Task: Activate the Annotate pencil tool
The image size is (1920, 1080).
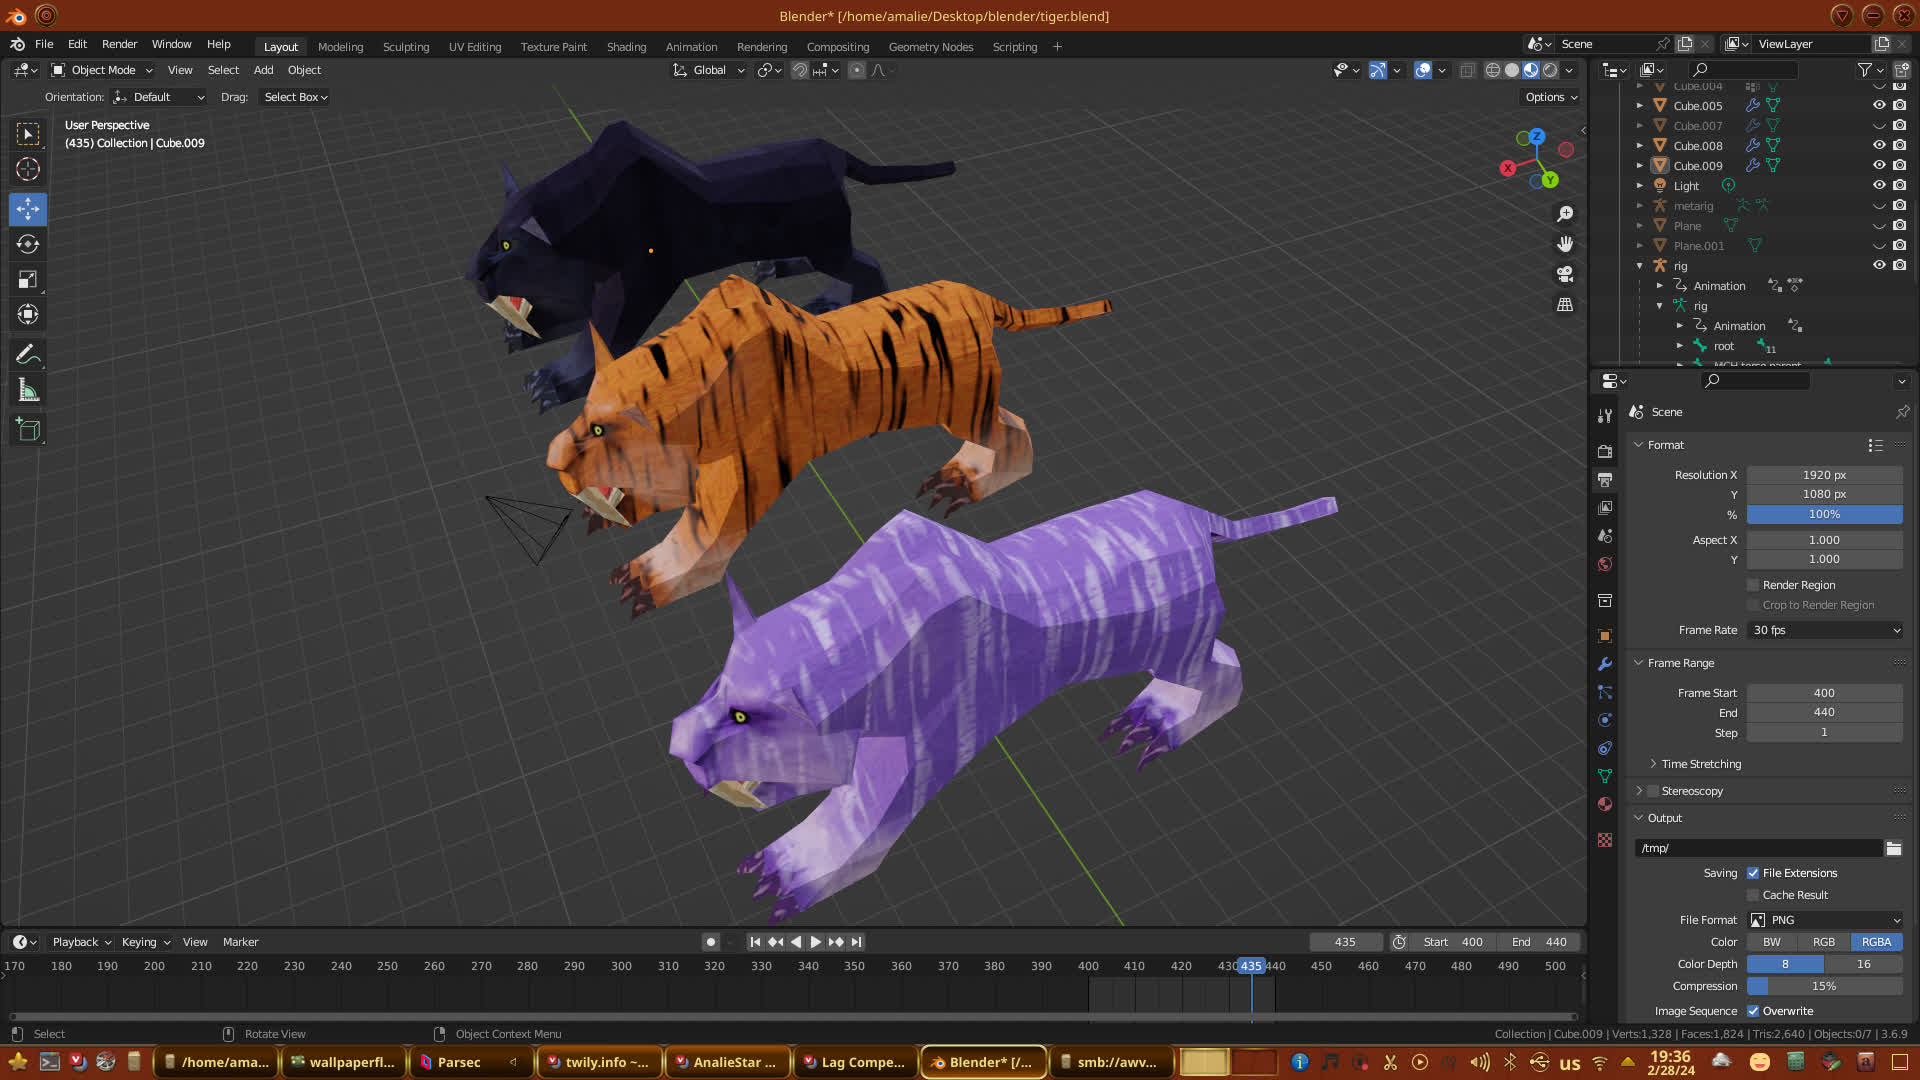Action: pos(28,355)
